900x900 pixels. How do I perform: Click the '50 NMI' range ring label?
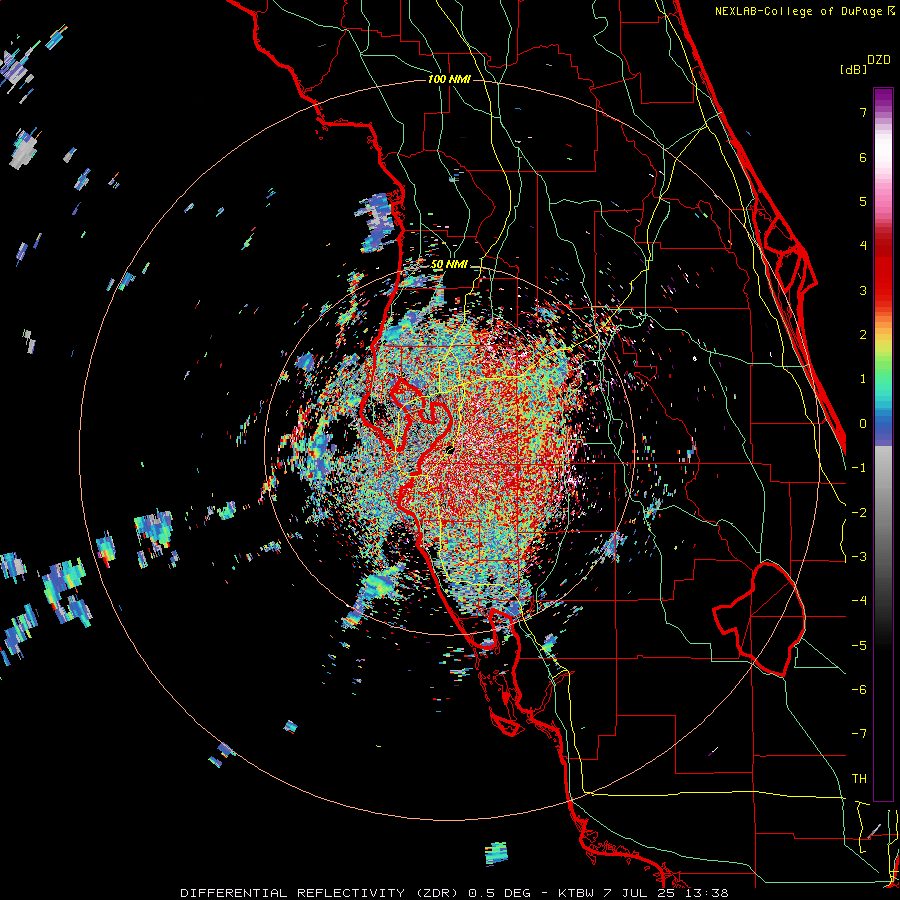tap(449, 265)
